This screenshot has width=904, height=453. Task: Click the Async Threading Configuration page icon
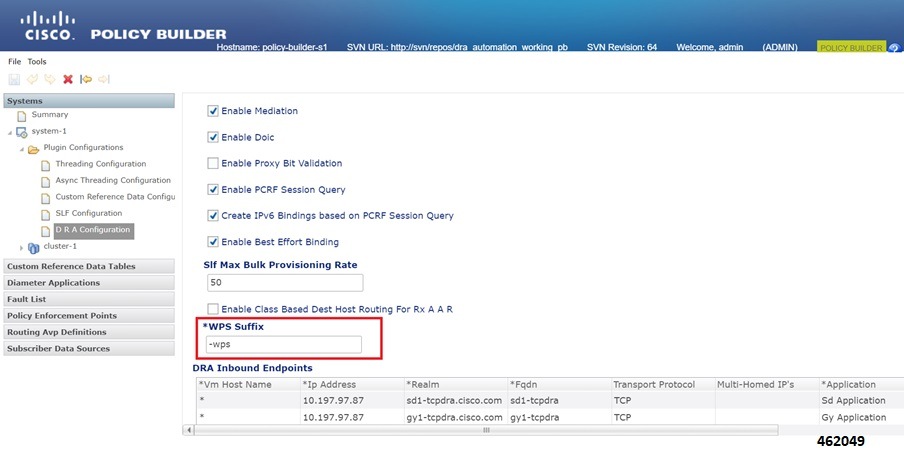tap(46, 182)
